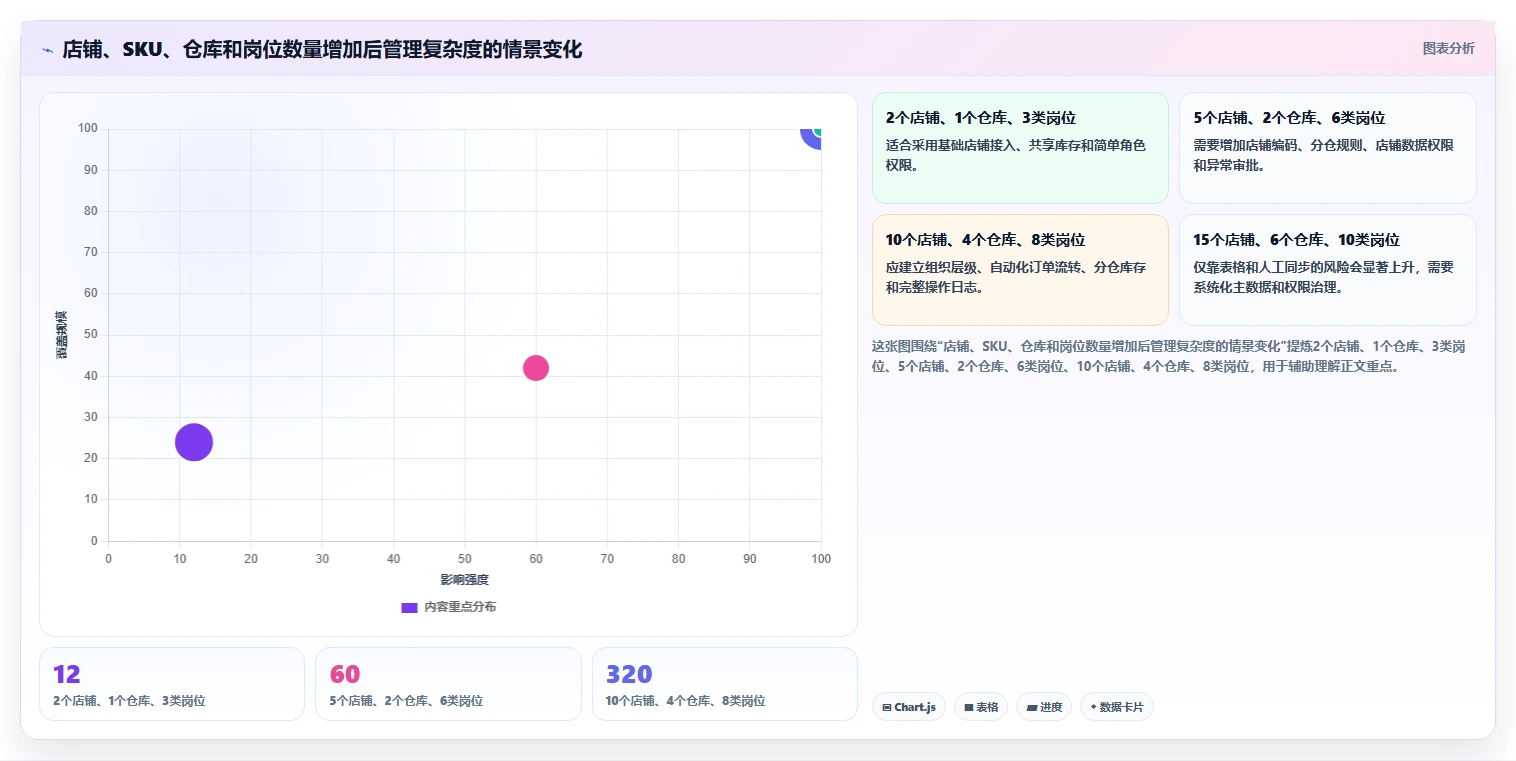Click the 覆盖规模 y-axis title
1516x761 pixels.
[62, 335]
